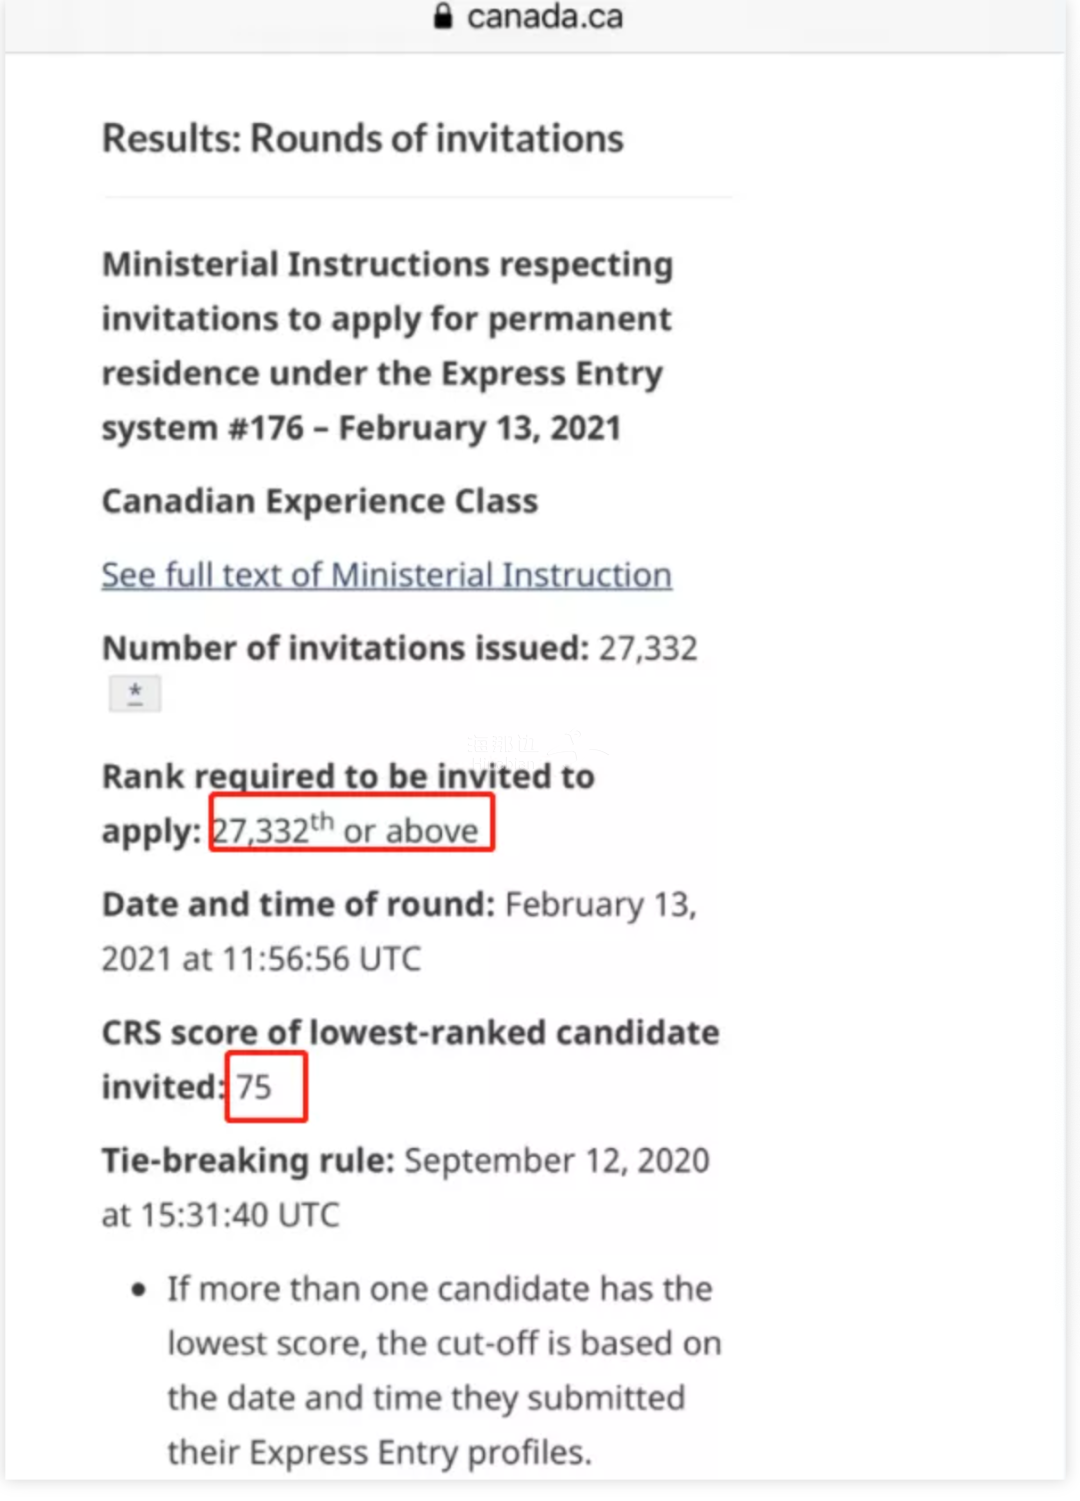
Task: Open the asterisk footnote button
Action: coord(135,693)
